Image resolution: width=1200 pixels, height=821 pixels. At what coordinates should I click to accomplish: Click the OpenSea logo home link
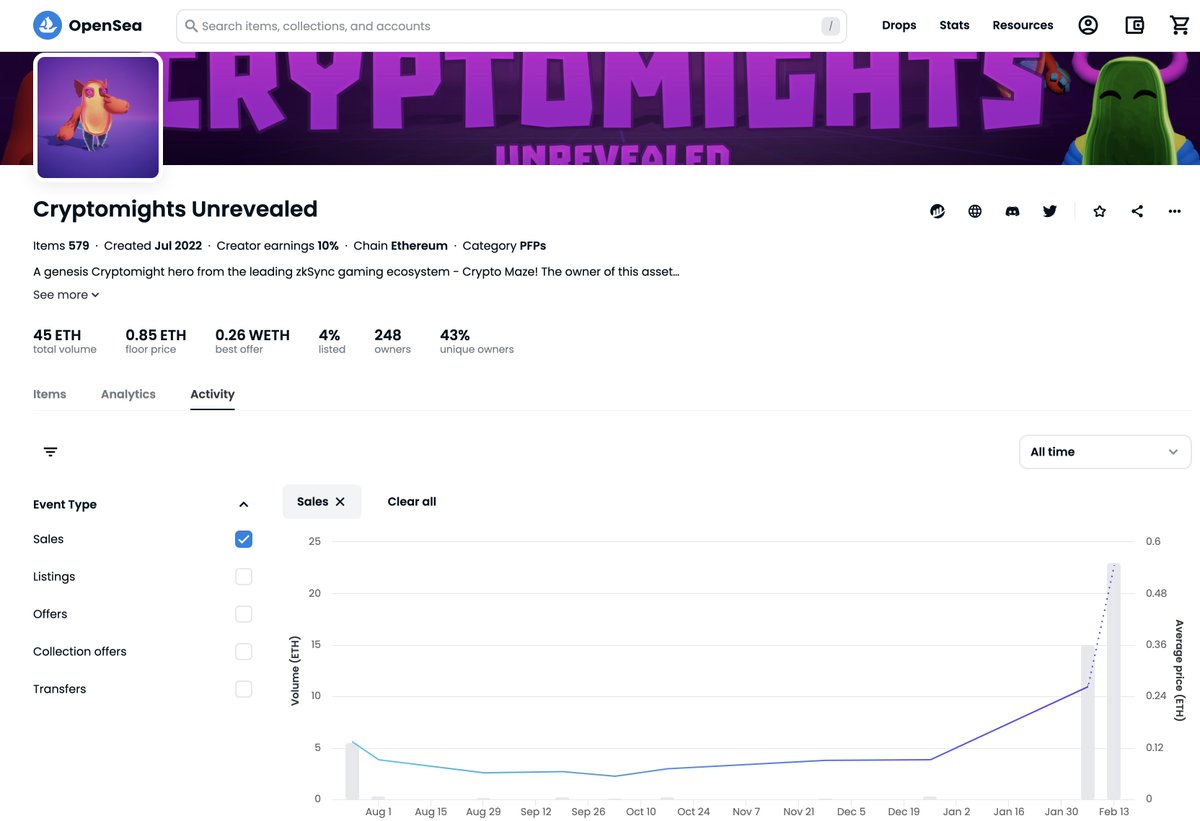click(x=88, y=25)
